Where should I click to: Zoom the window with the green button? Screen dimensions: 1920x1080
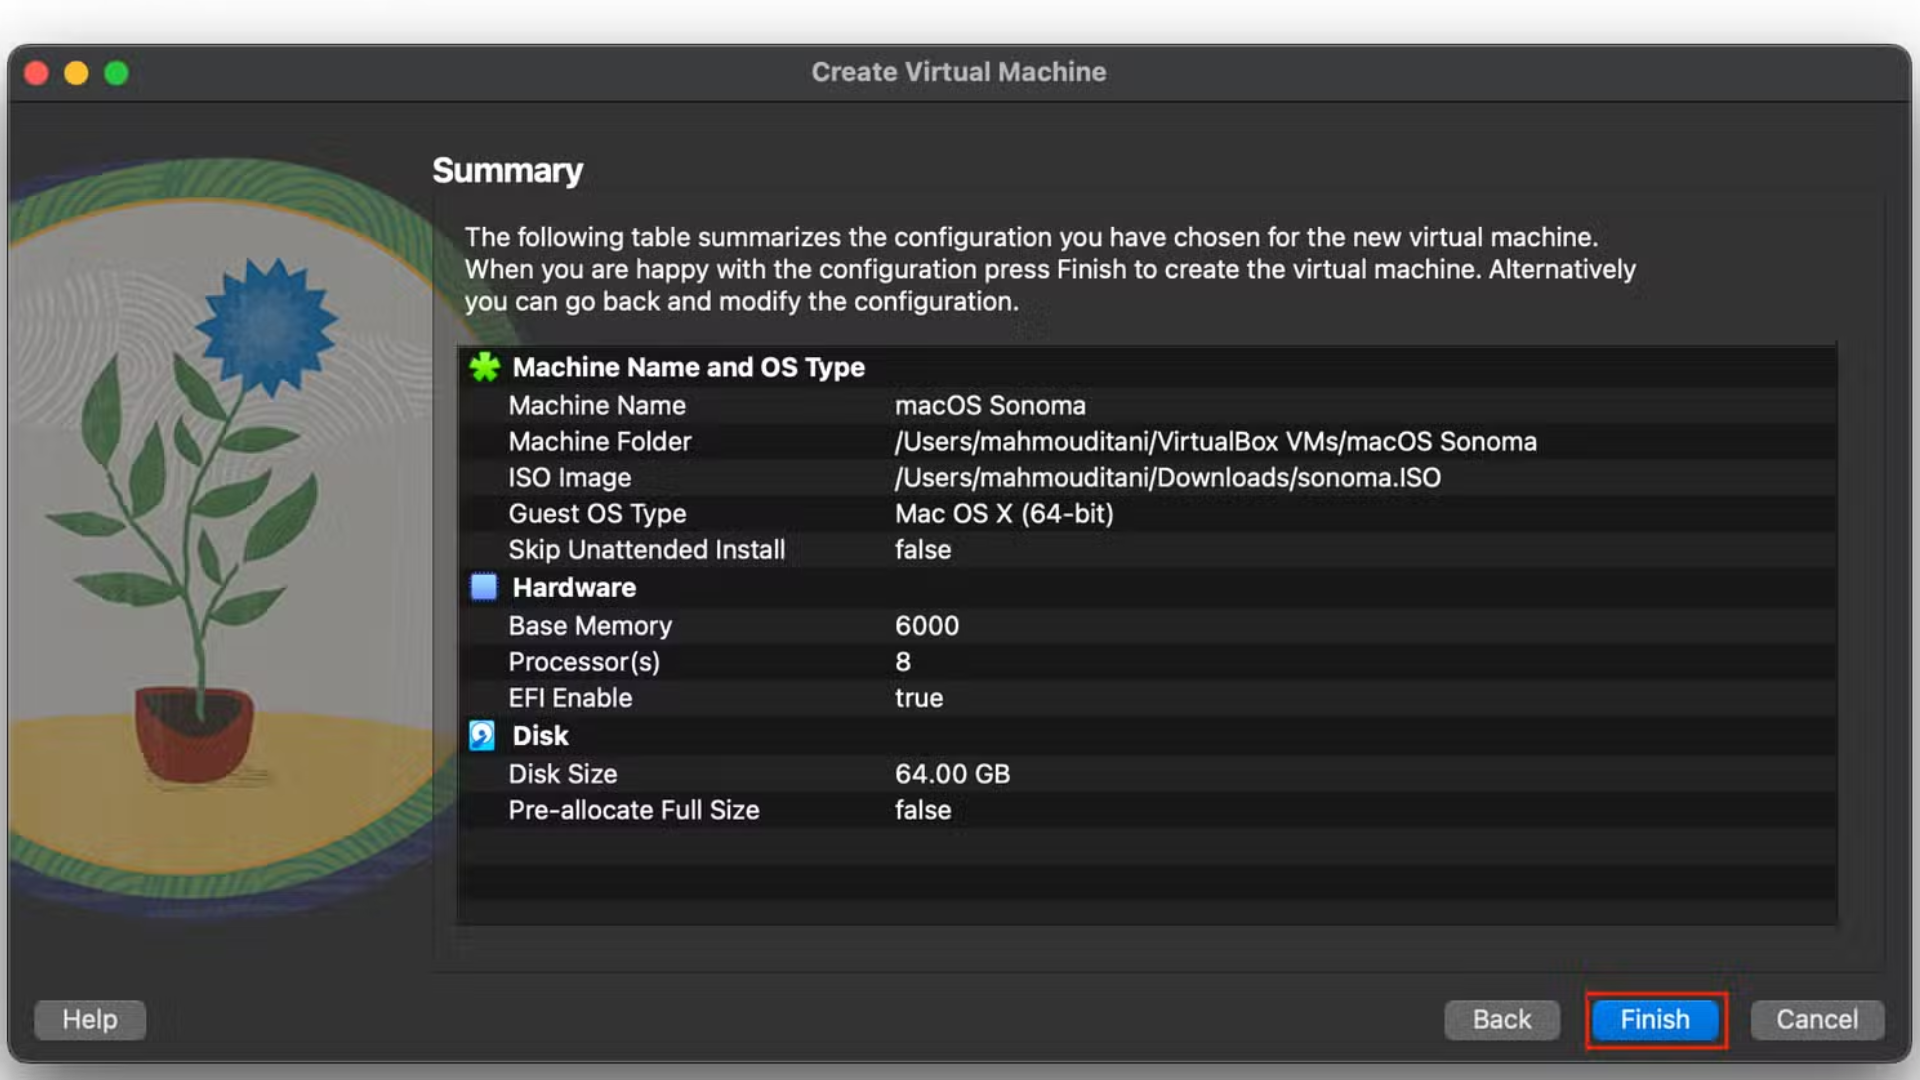(116, 73)
